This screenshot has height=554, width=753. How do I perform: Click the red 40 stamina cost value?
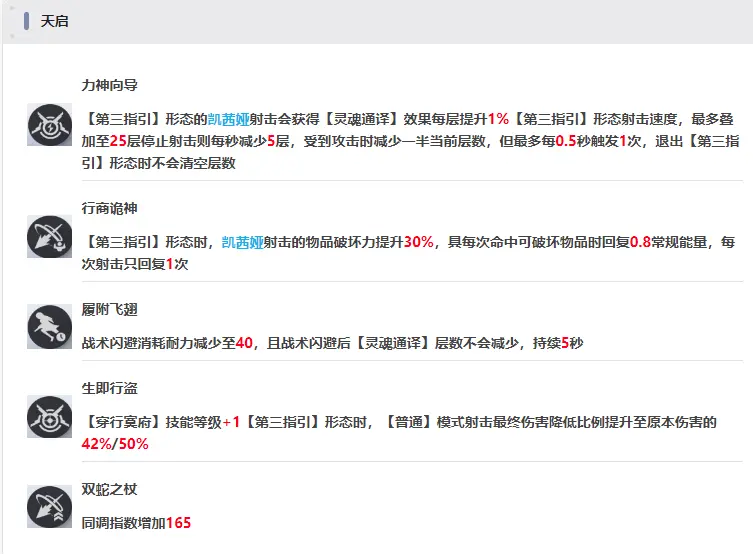244,343
